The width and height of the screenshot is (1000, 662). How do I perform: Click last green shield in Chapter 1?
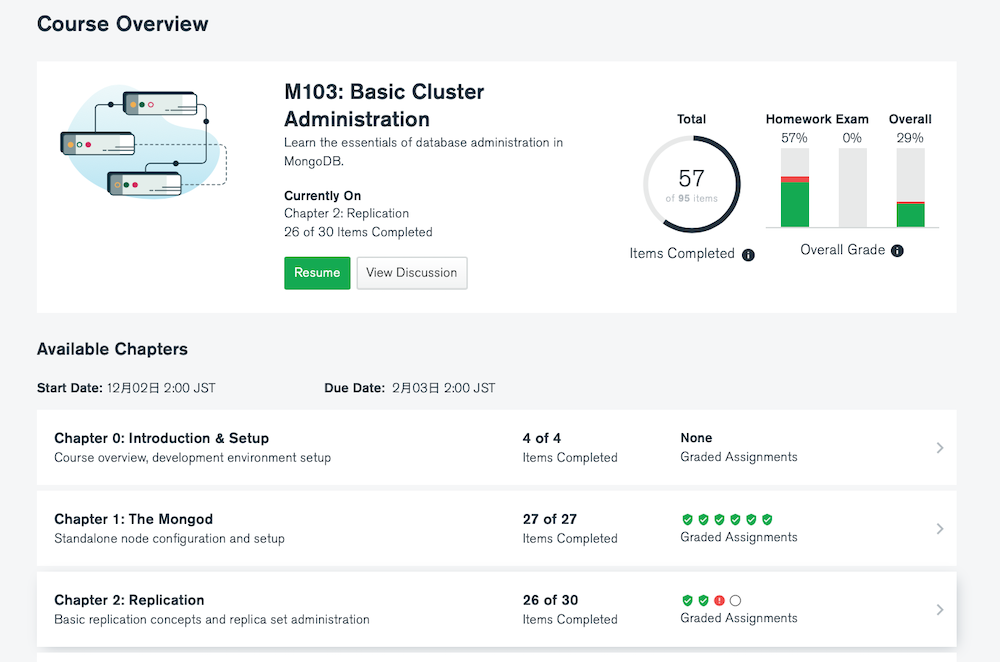[x=767, y=519]
